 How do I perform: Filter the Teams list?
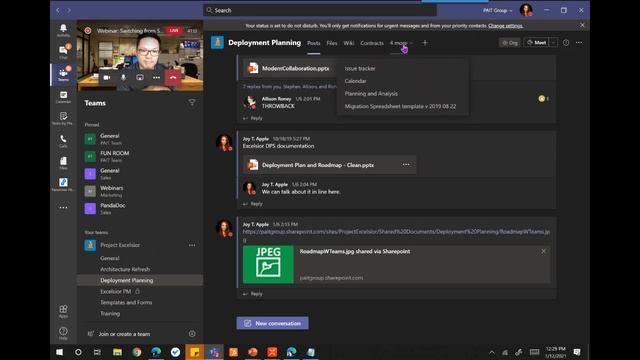coord(192,103)
